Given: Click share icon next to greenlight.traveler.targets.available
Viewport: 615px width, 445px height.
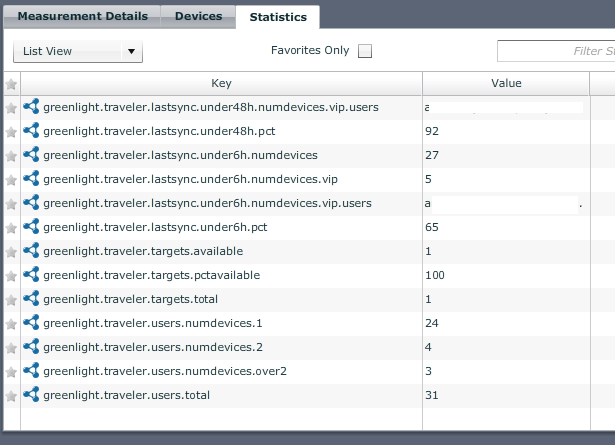Looking at the screenshot, I should 31,251.
